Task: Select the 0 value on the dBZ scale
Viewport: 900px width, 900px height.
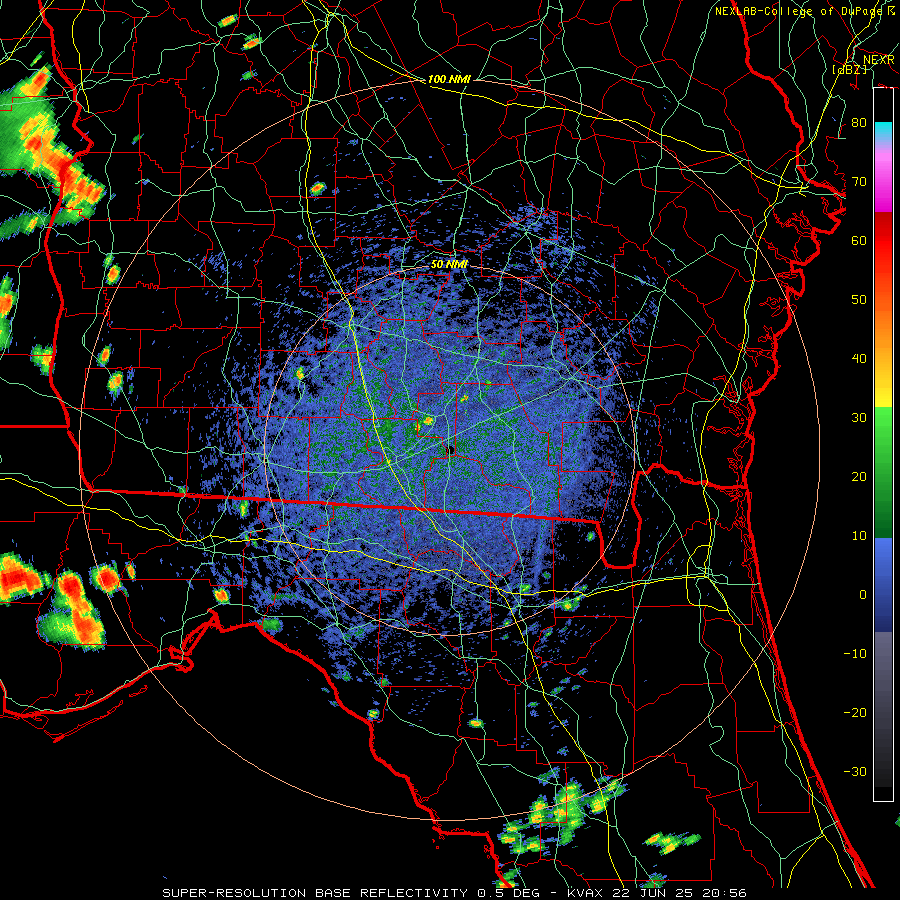Action: (x=863, y=595)
